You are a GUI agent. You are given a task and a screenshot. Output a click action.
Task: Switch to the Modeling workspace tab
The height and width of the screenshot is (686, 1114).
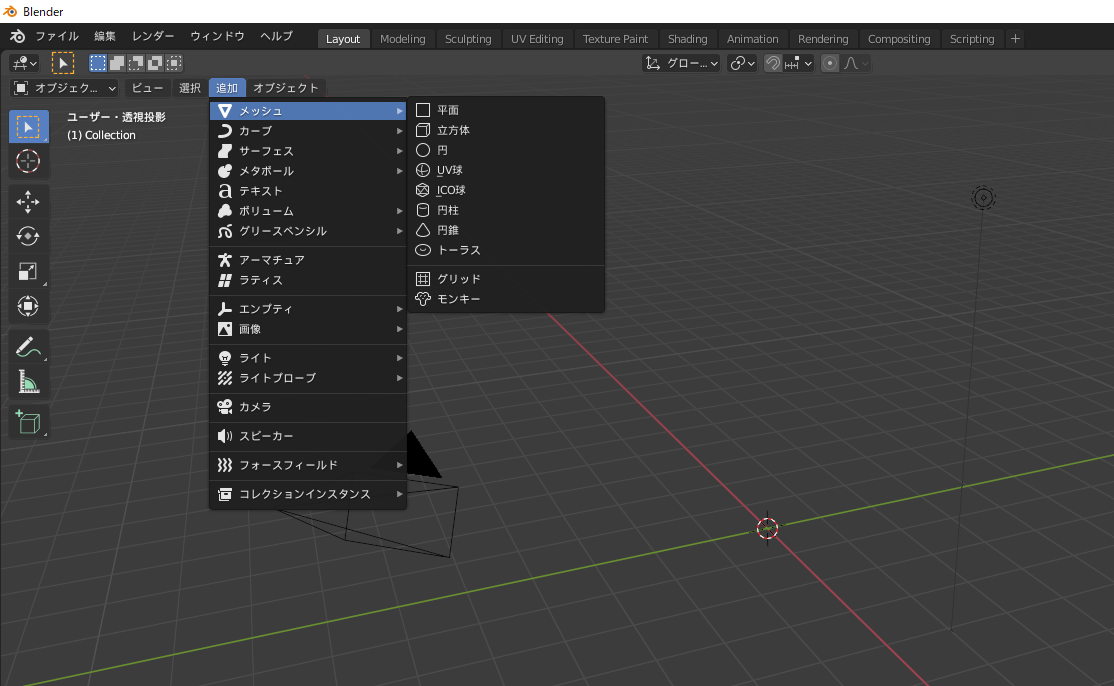click(403, 39)
